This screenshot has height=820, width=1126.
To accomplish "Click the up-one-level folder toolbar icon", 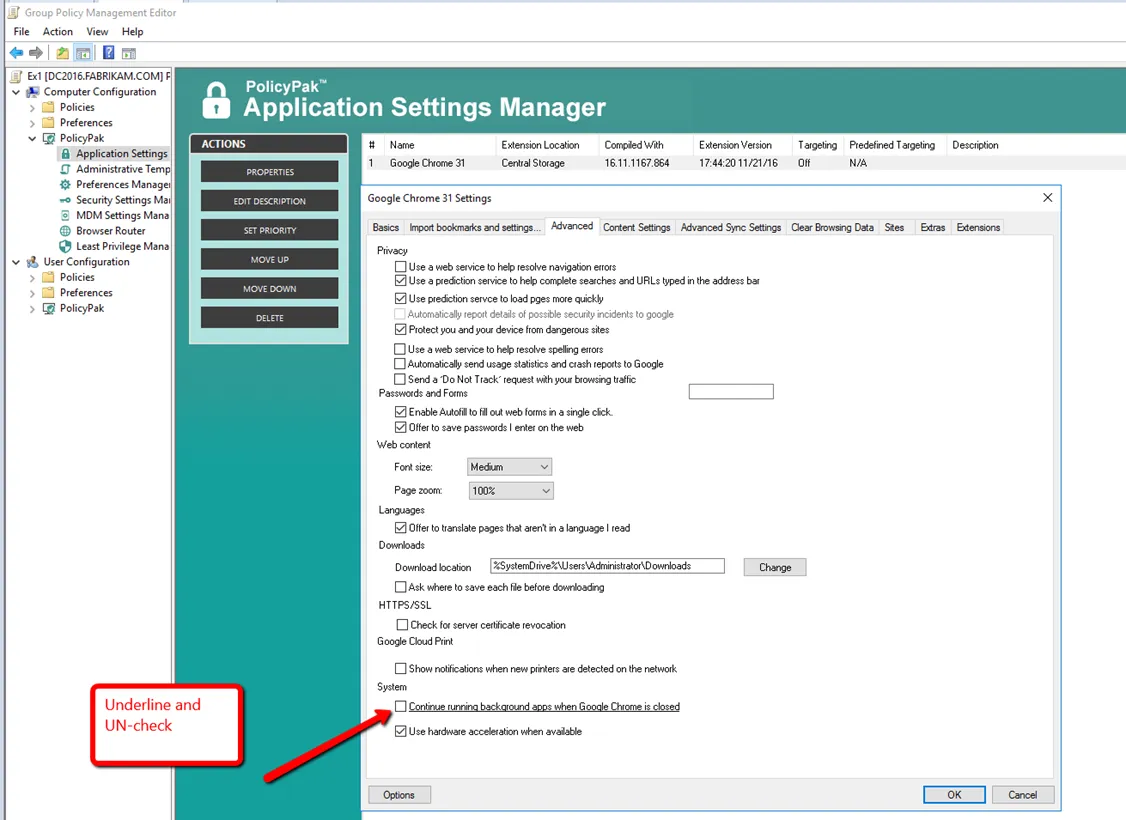I will point(62,53).
